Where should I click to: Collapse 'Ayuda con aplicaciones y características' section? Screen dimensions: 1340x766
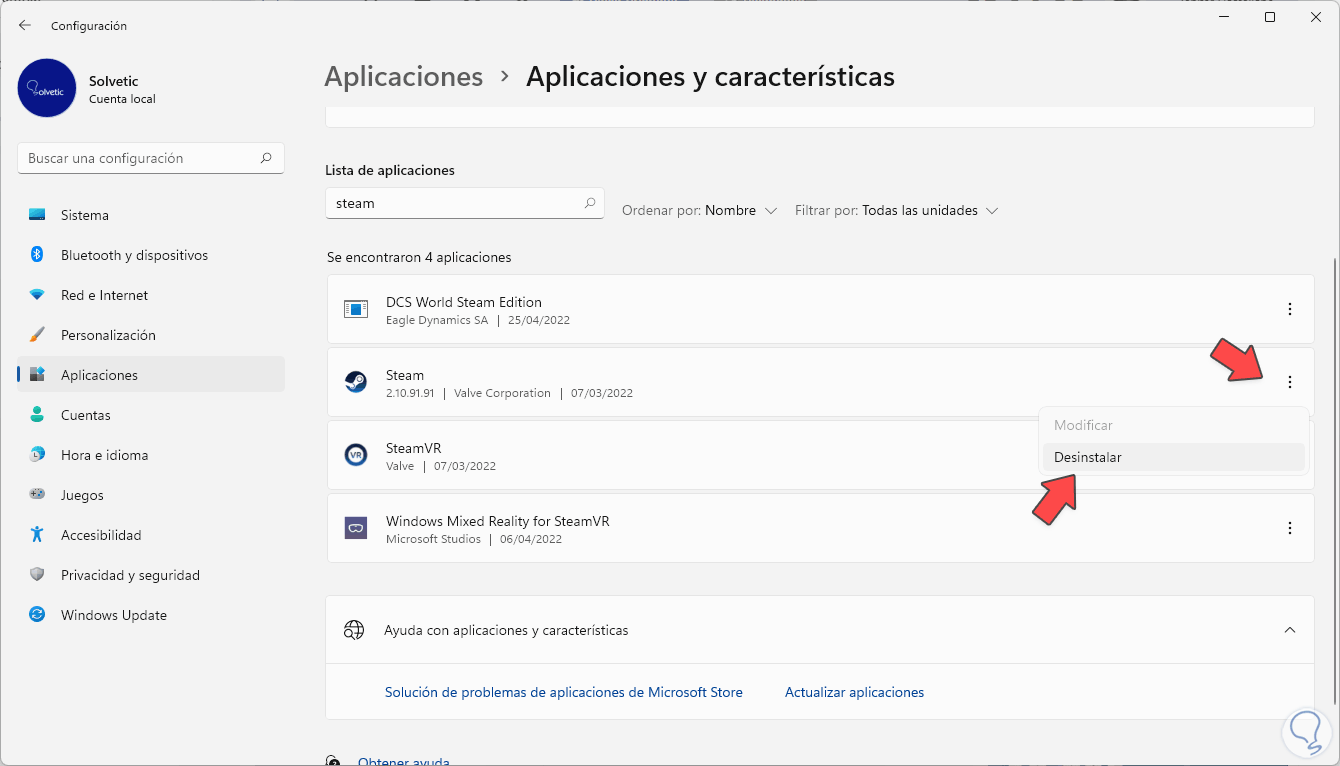click(x=1290, y=630)
